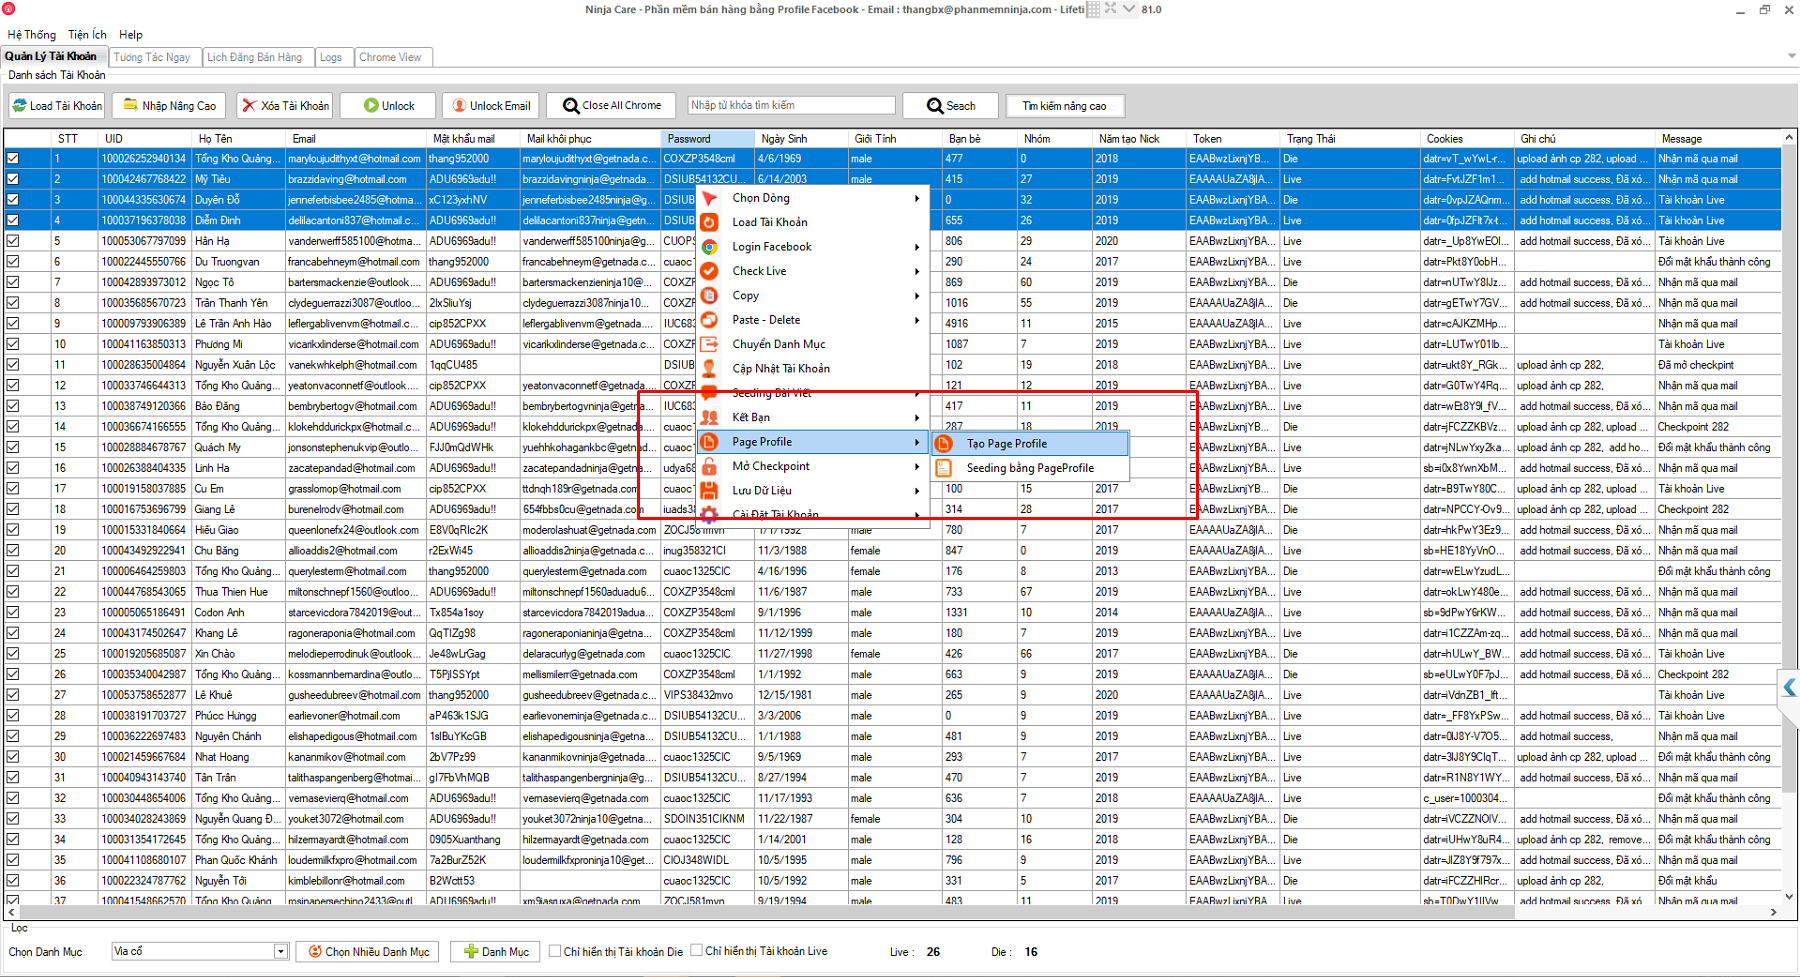Click the Mở Checkpoint lock icon

(x=709, y=466)
